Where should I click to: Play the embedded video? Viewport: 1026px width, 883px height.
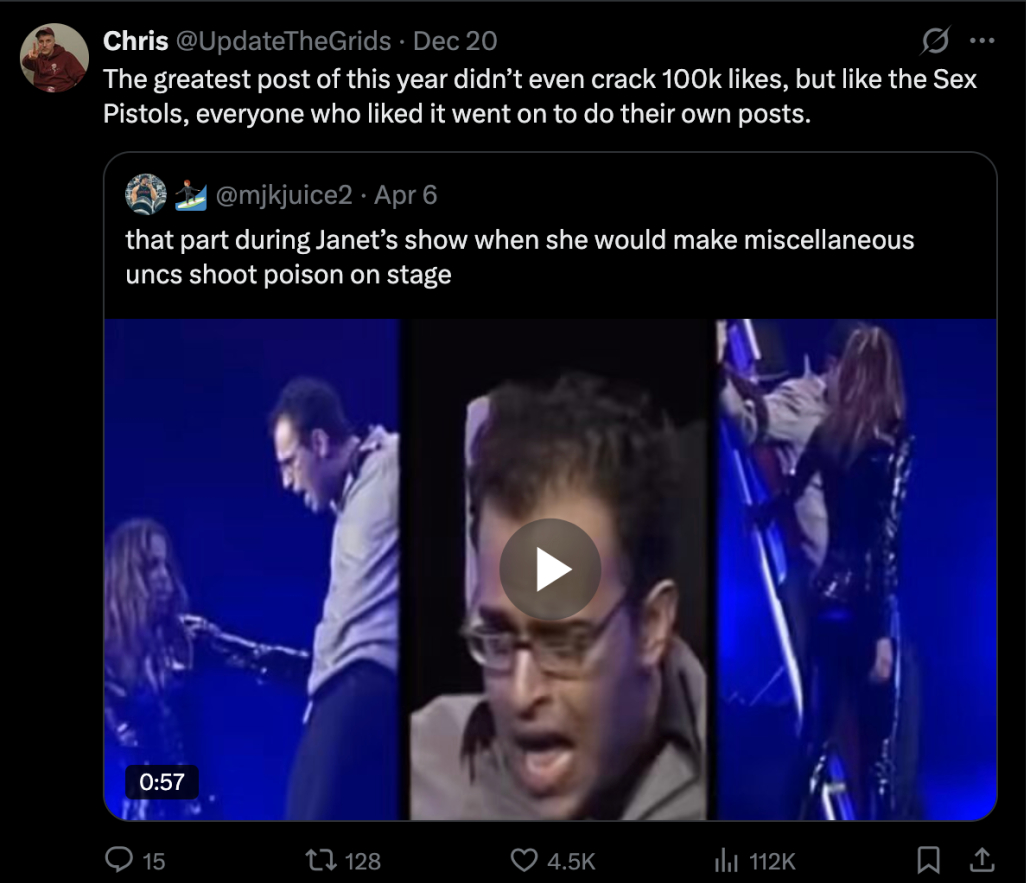(x=550, y=569)
